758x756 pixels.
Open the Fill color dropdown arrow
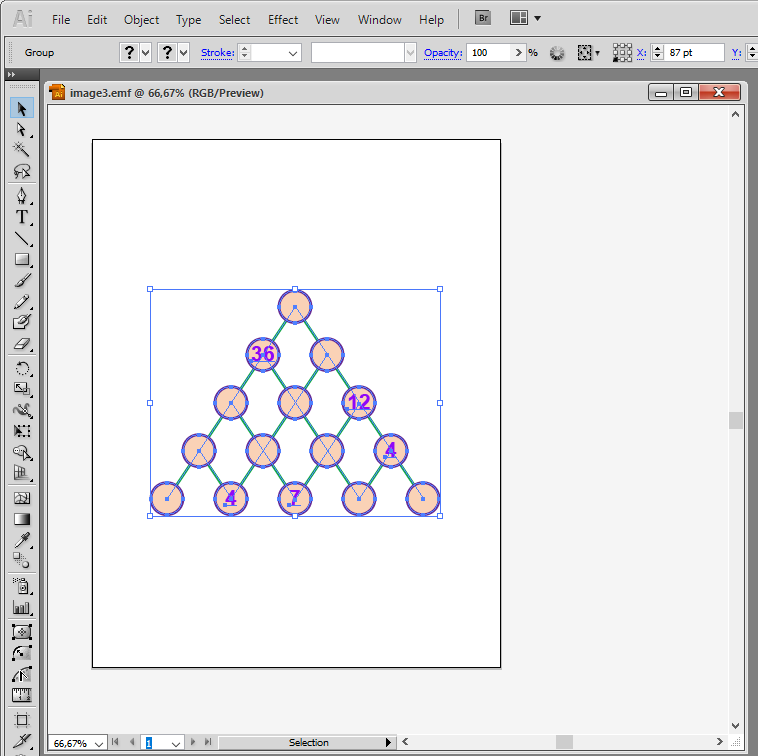coord(146,53)
